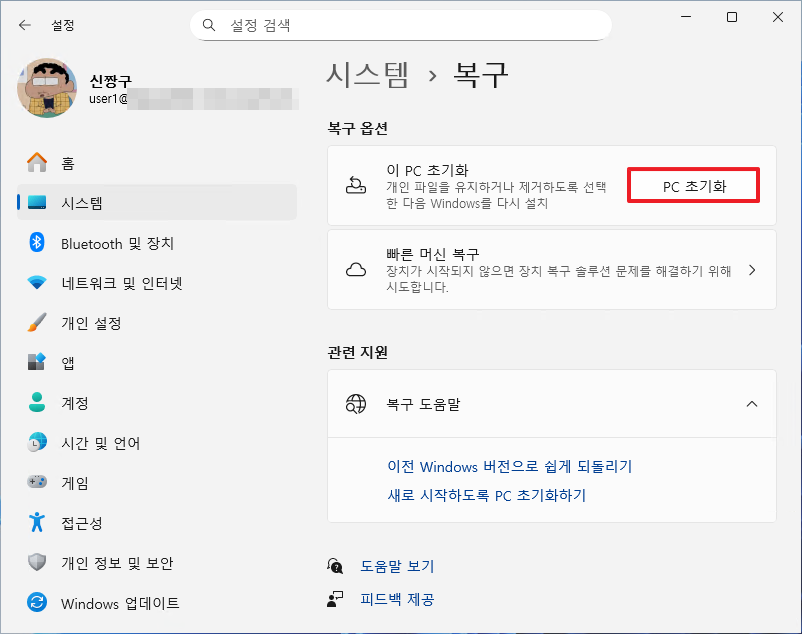802x634 pixels.
Task: Go to 홈 in the sidebar
Action: click(157, 163)
